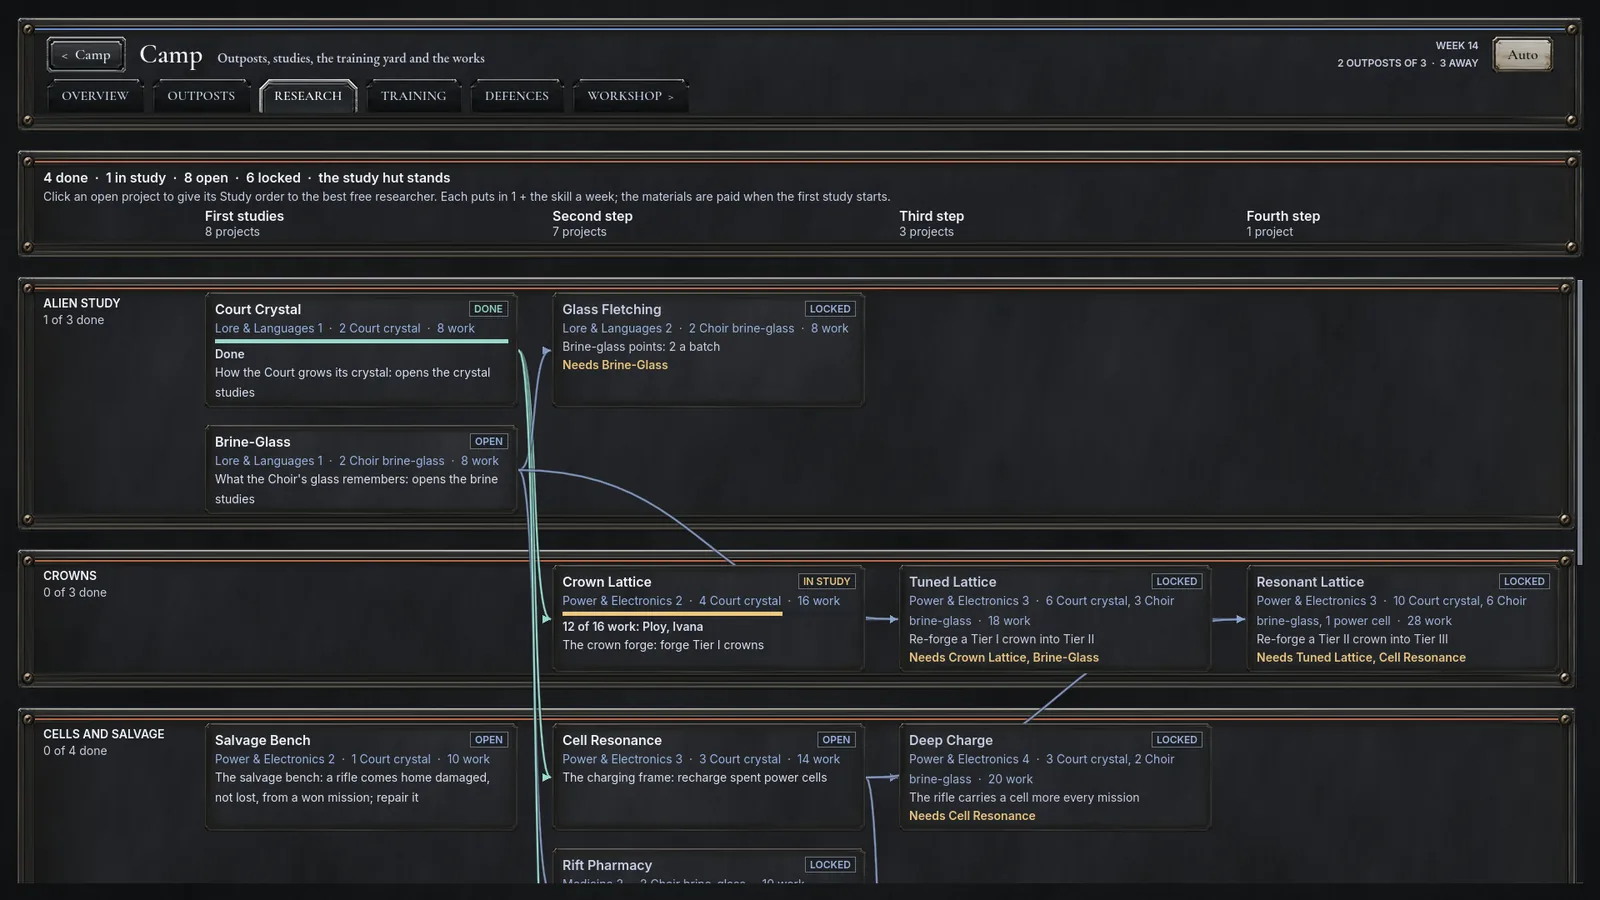Image resolution: width=1600 pixels, height=900 pixels.
Task: Select the Crown Lattice project title
Action: [x=606, y=581]
